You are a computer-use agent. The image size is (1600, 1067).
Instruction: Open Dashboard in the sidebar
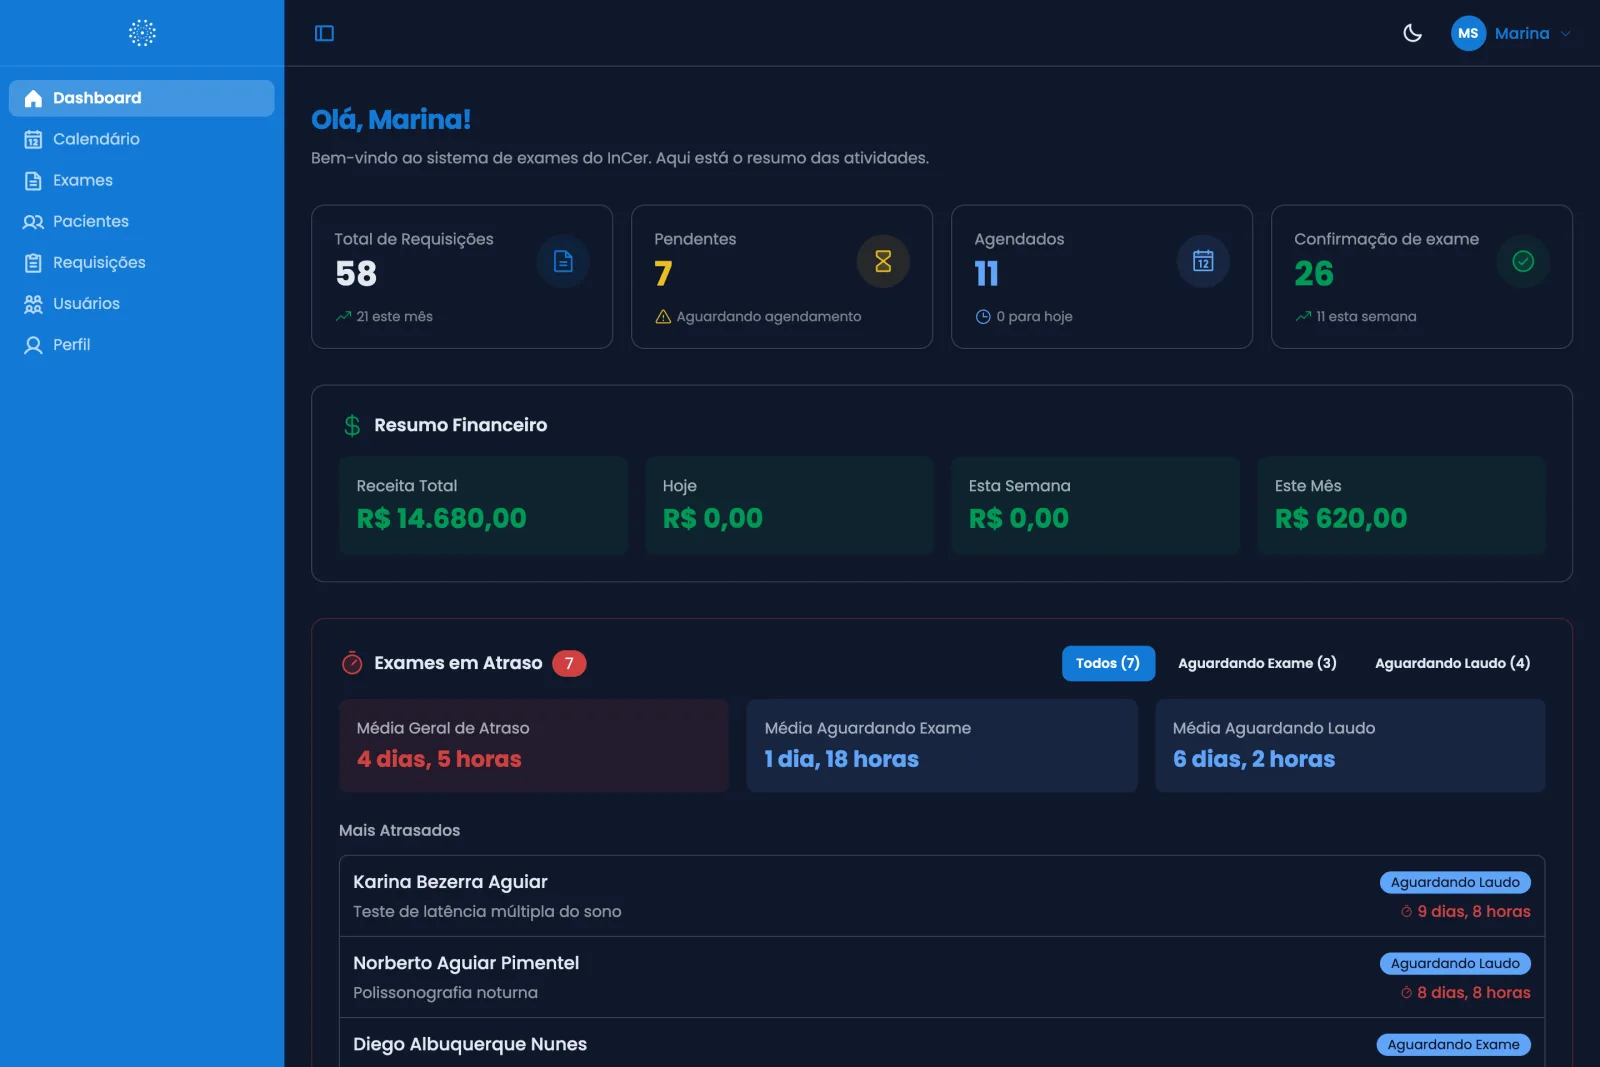click(142, 98)
